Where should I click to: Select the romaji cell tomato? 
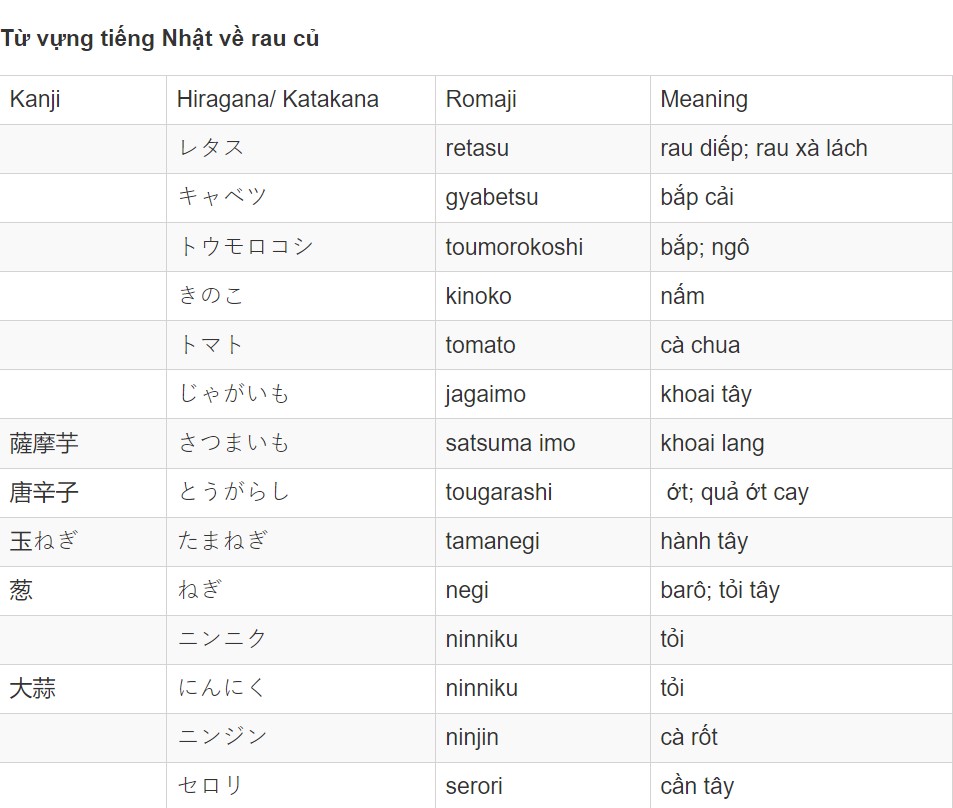click(x=543, y=345)
